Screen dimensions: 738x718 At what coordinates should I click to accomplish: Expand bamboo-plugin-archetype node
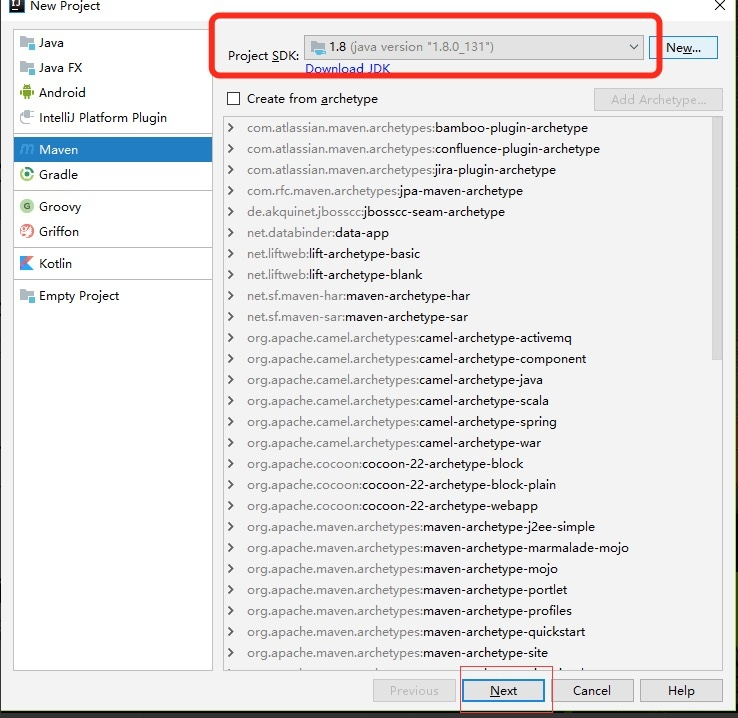[231, 128]
